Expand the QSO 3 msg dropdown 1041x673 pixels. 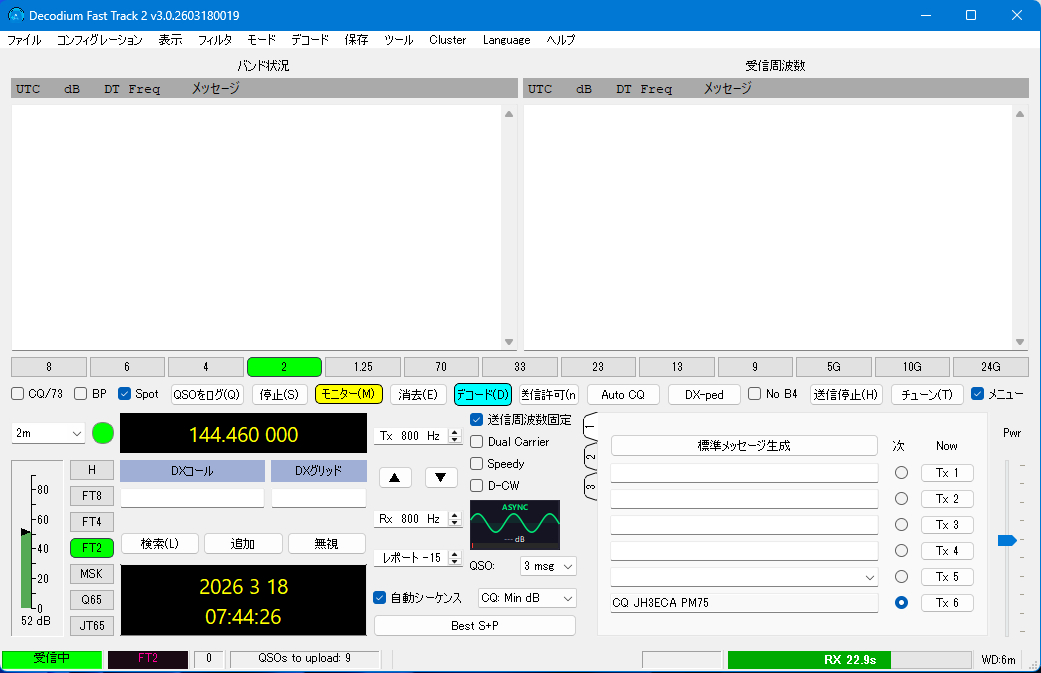[549, 566]
